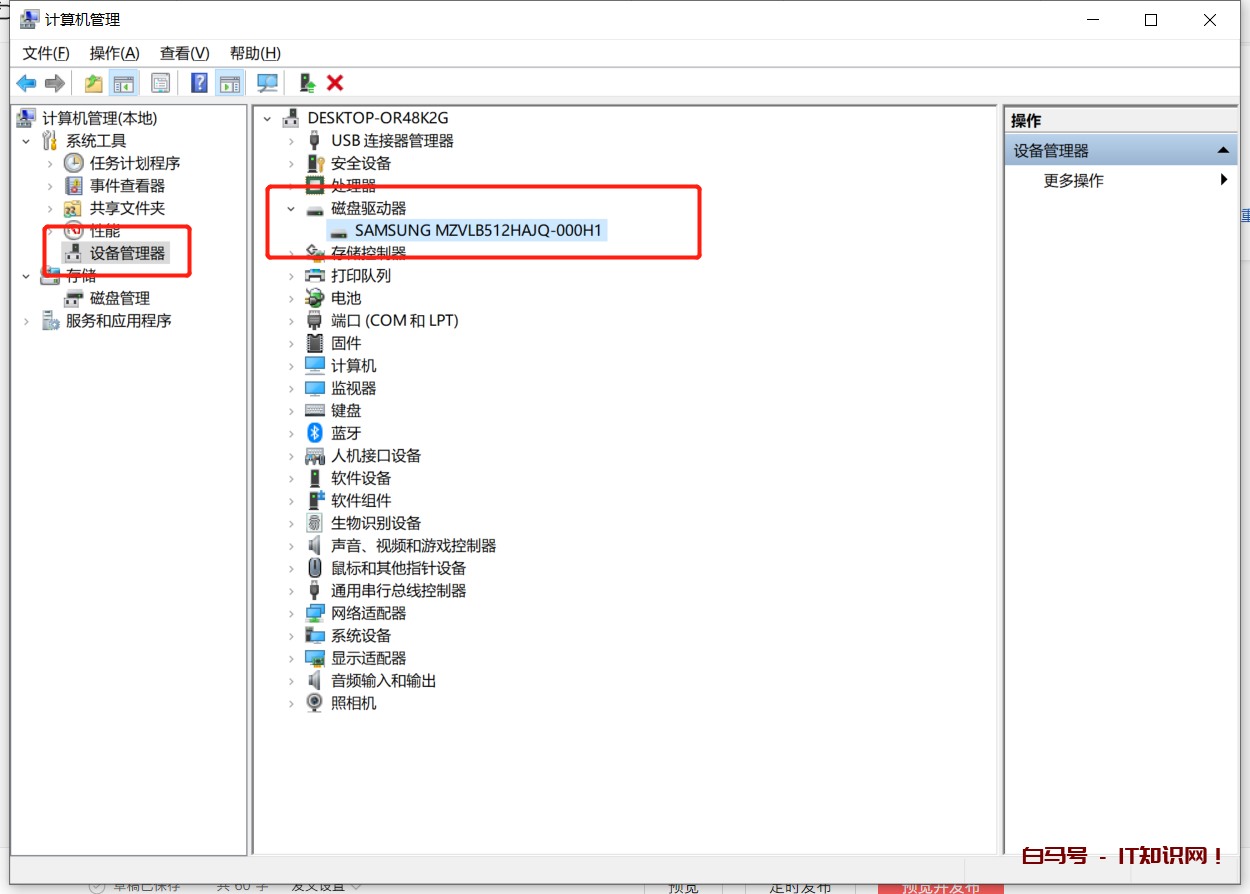
Task: Toggle Show/Hide Action Pane toolbar button
Action: pos(230,83)
